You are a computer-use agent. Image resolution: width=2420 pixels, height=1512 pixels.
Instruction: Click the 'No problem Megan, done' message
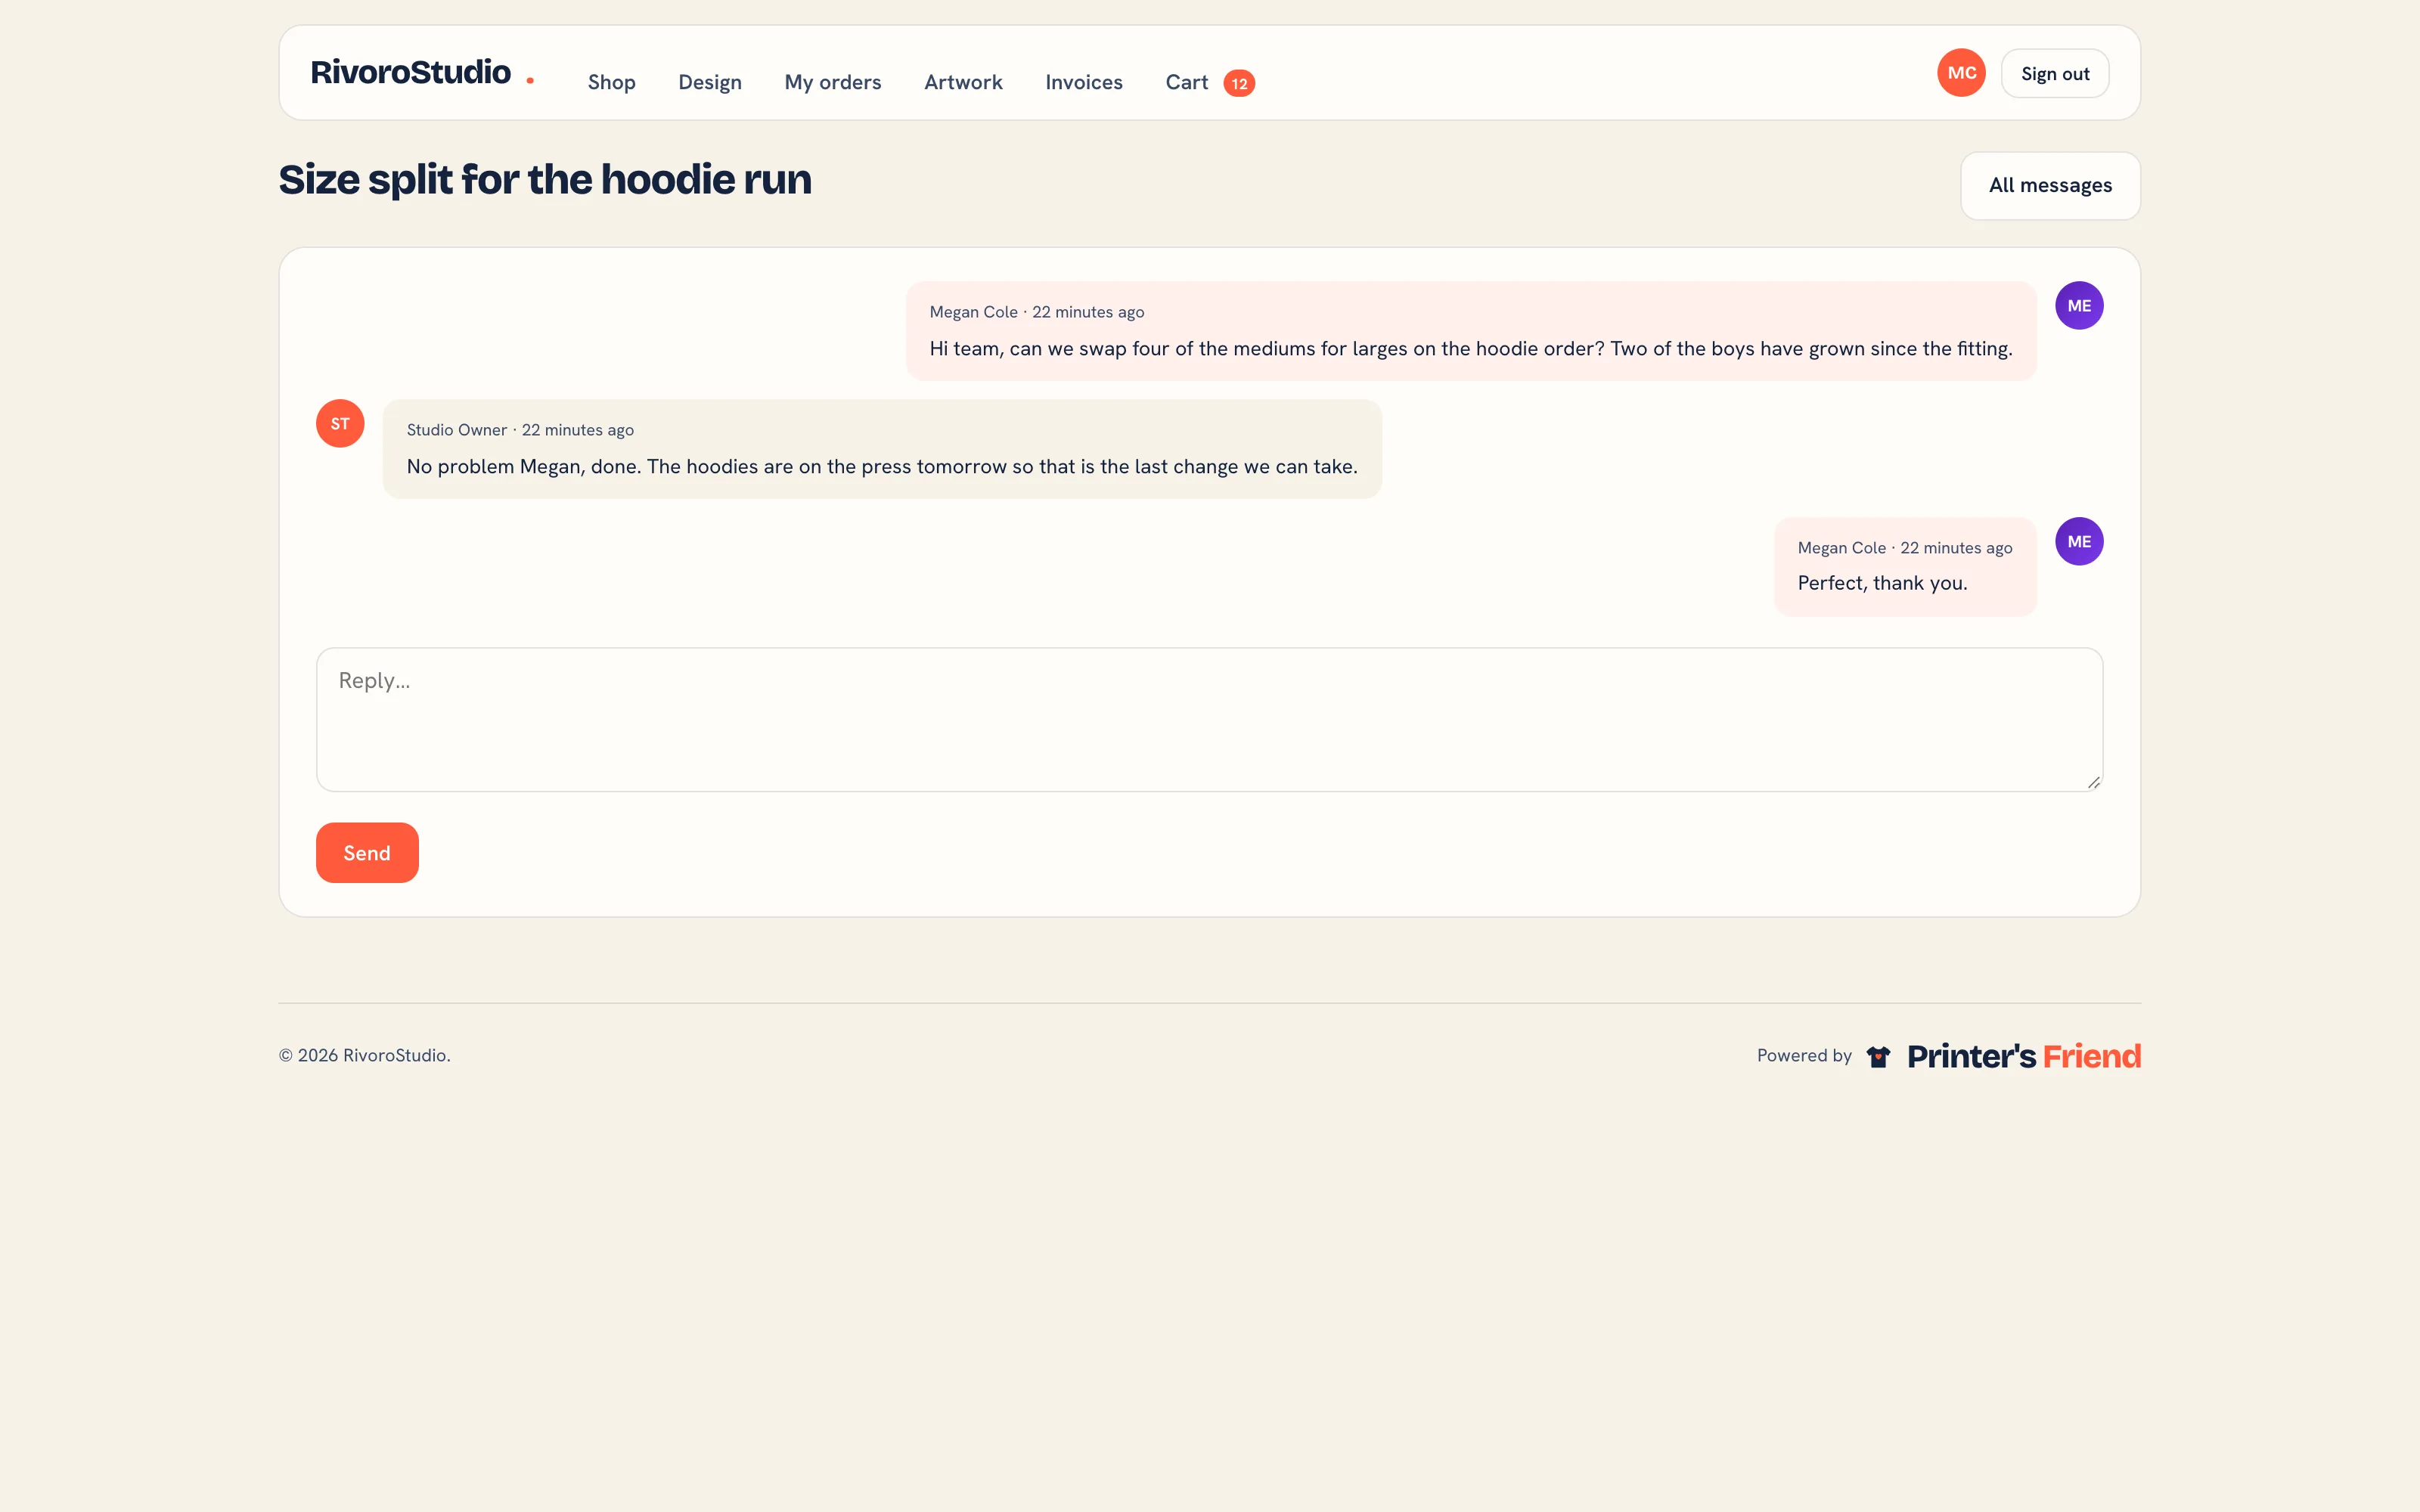click(882, 467)
